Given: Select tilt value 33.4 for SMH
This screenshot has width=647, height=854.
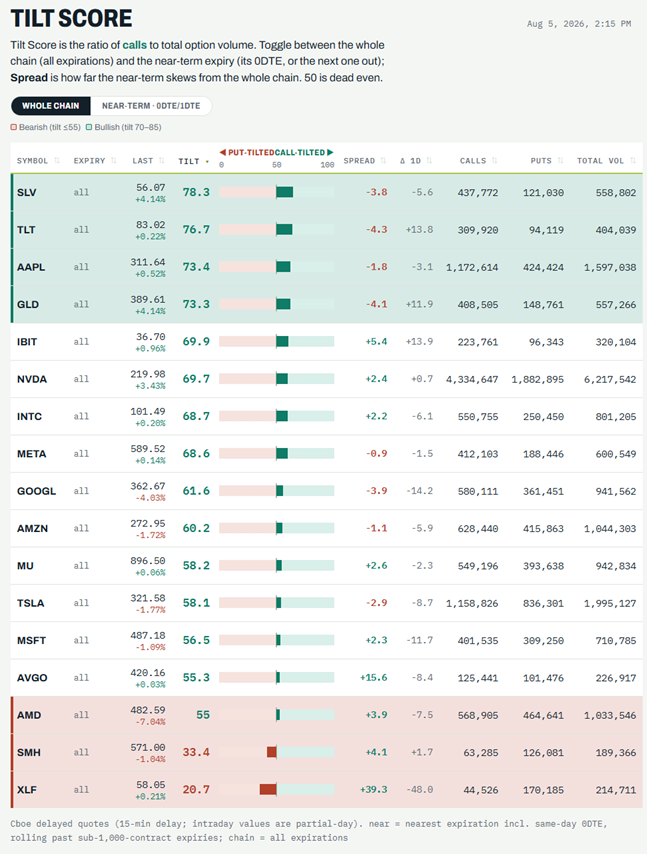Looking at the screenshot, I should pyautogui.click(x=196, y=752).
